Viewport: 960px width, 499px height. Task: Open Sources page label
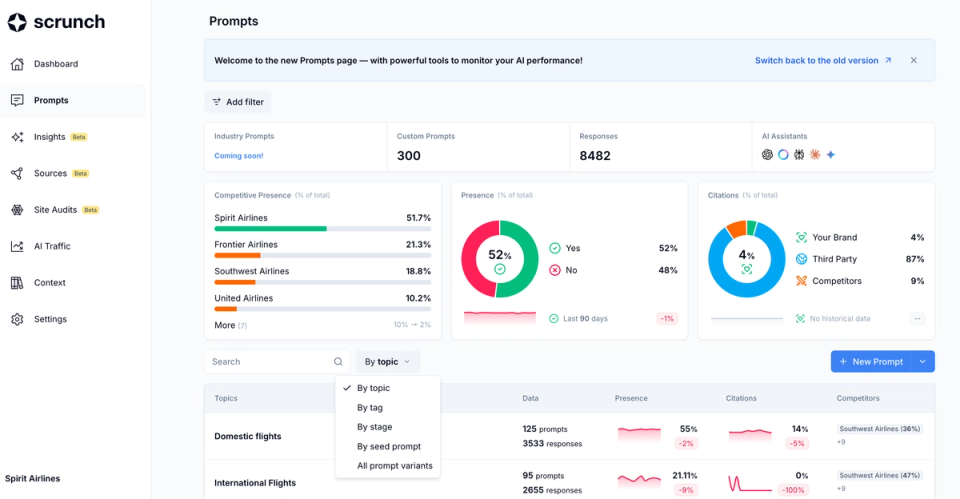50,173
